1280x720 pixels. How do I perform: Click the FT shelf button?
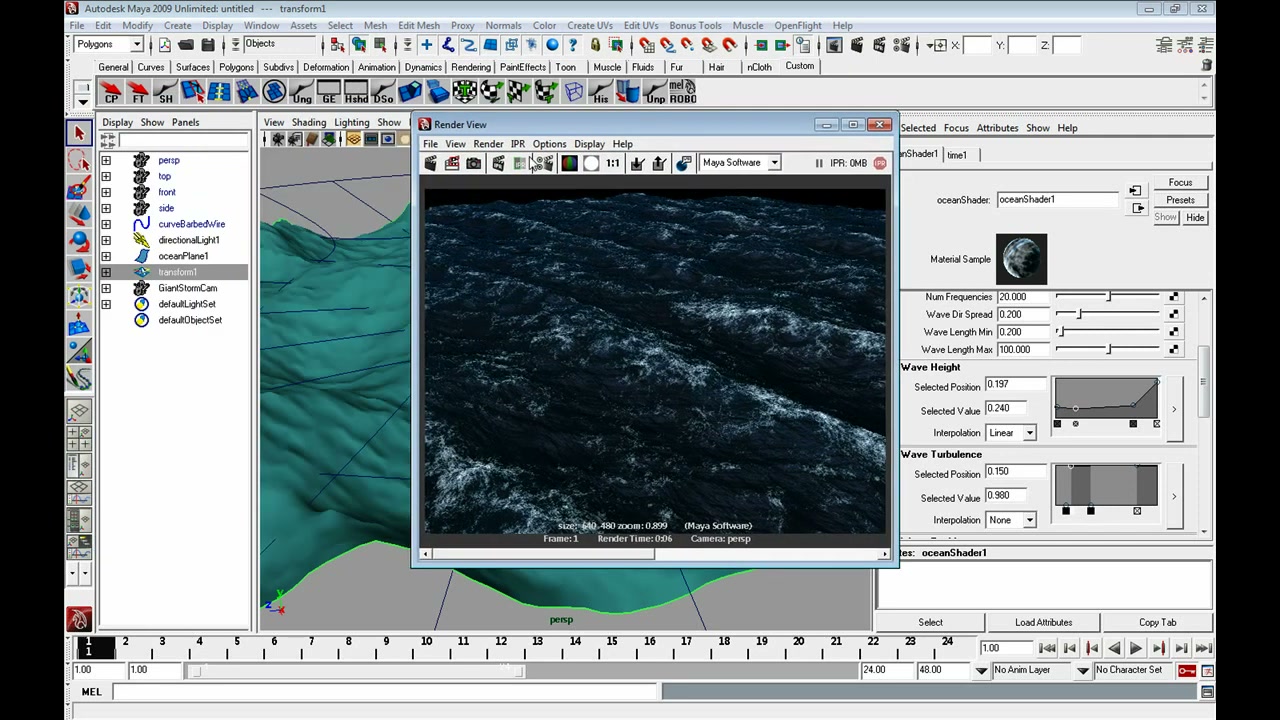point(138,93)
